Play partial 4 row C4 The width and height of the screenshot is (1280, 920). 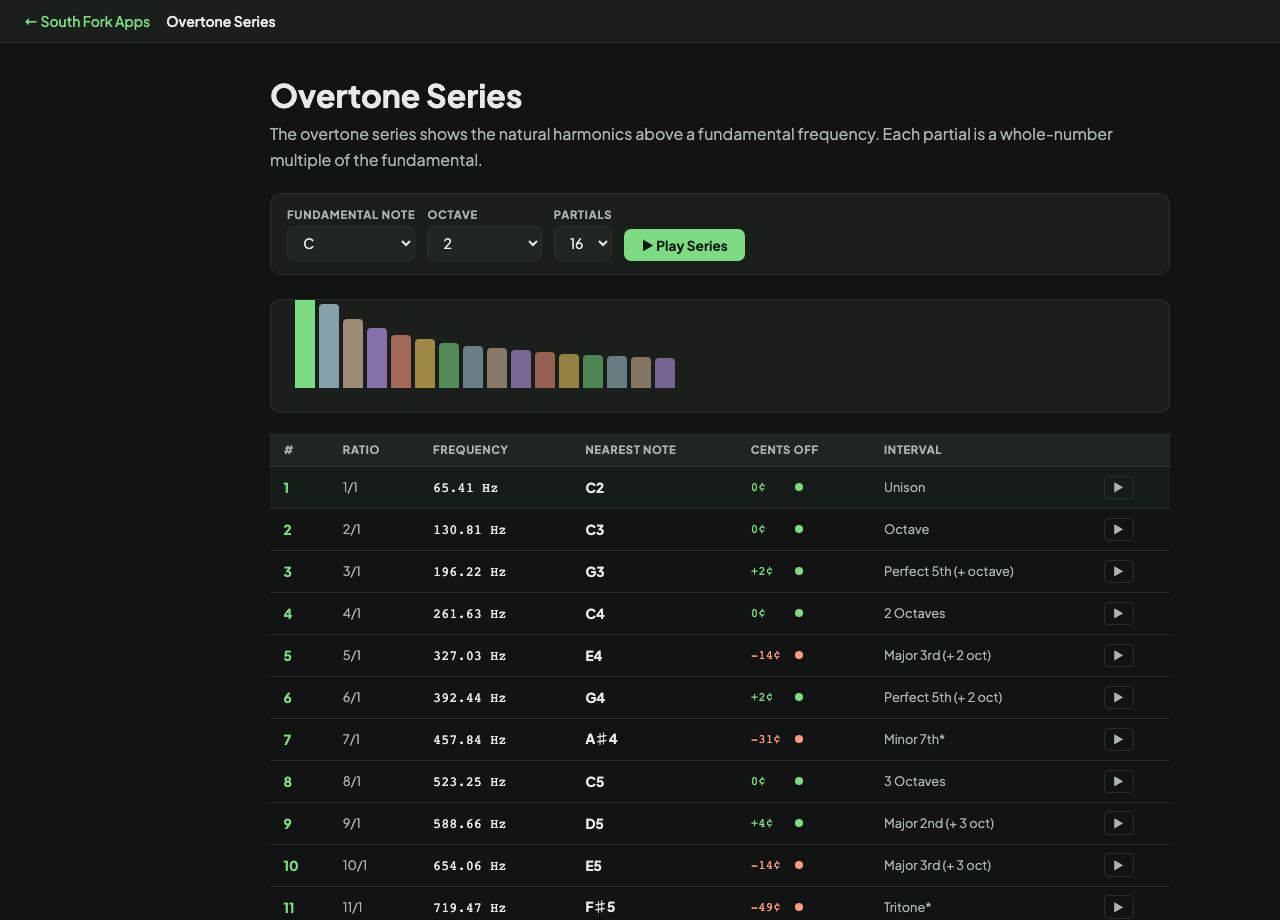(1118, 613)
